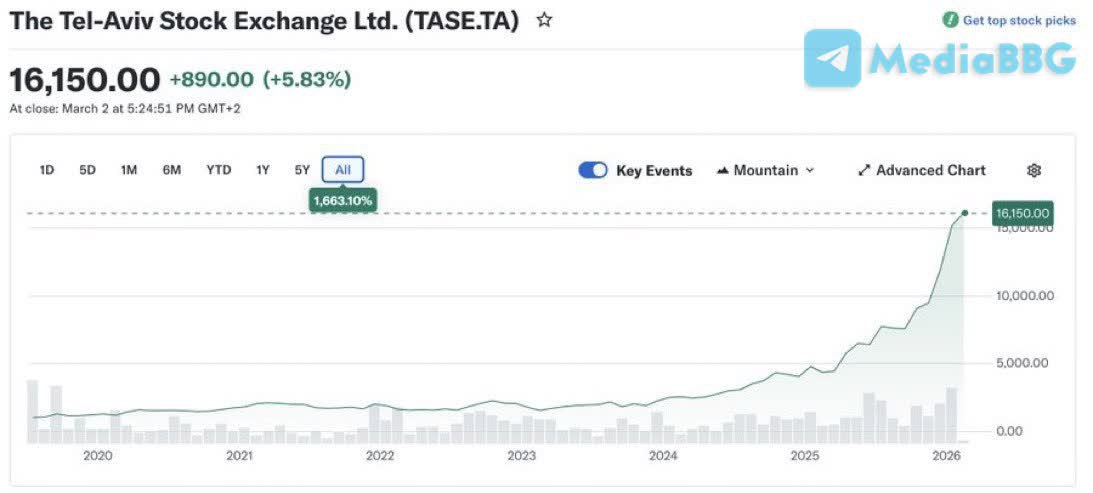Select the 1D time range
The height and width of the screenshot is (493, 1093).
[x=47, y=170]
